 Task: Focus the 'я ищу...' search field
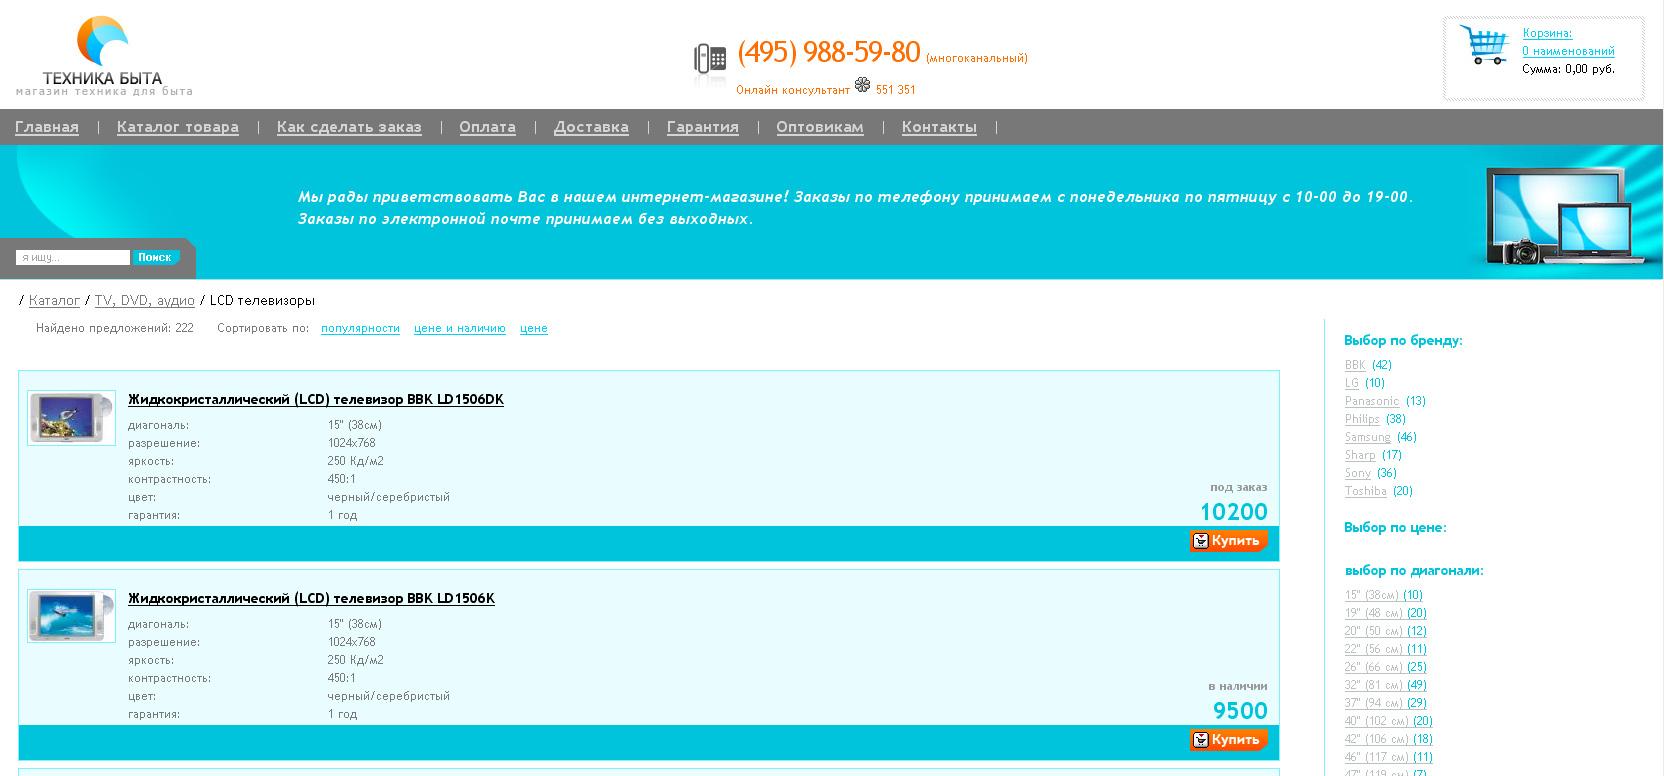click(73, 258)
